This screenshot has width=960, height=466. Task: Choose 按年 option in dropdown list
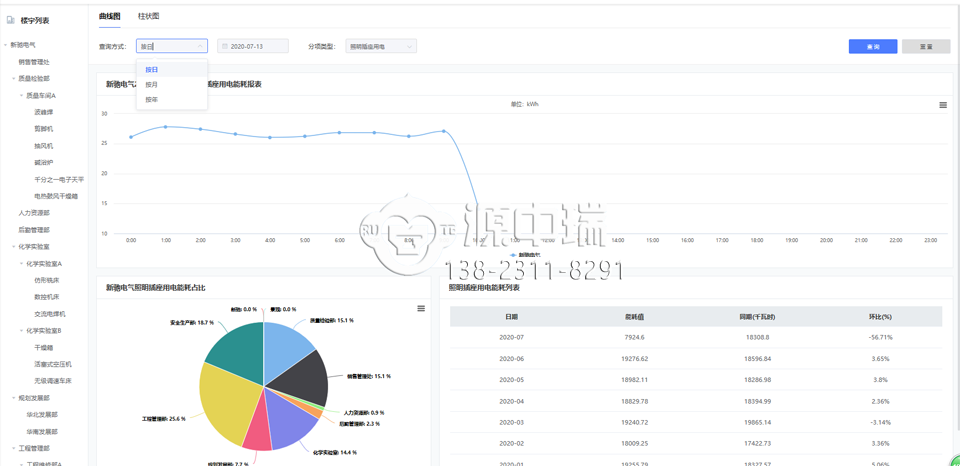[152, 100]
